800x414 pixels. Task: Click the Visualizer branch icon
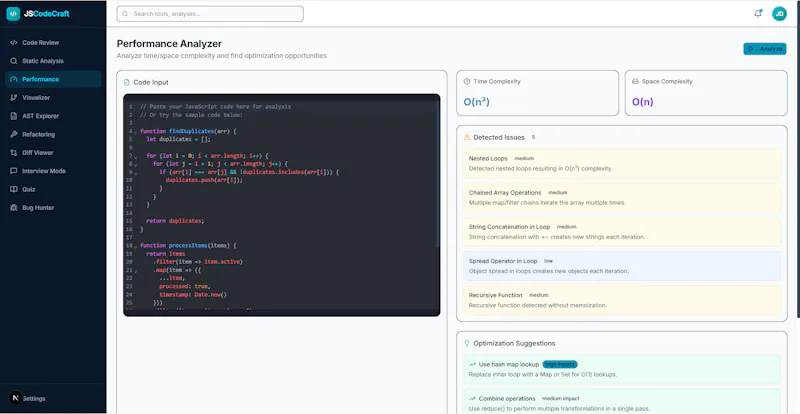(14, 98)
